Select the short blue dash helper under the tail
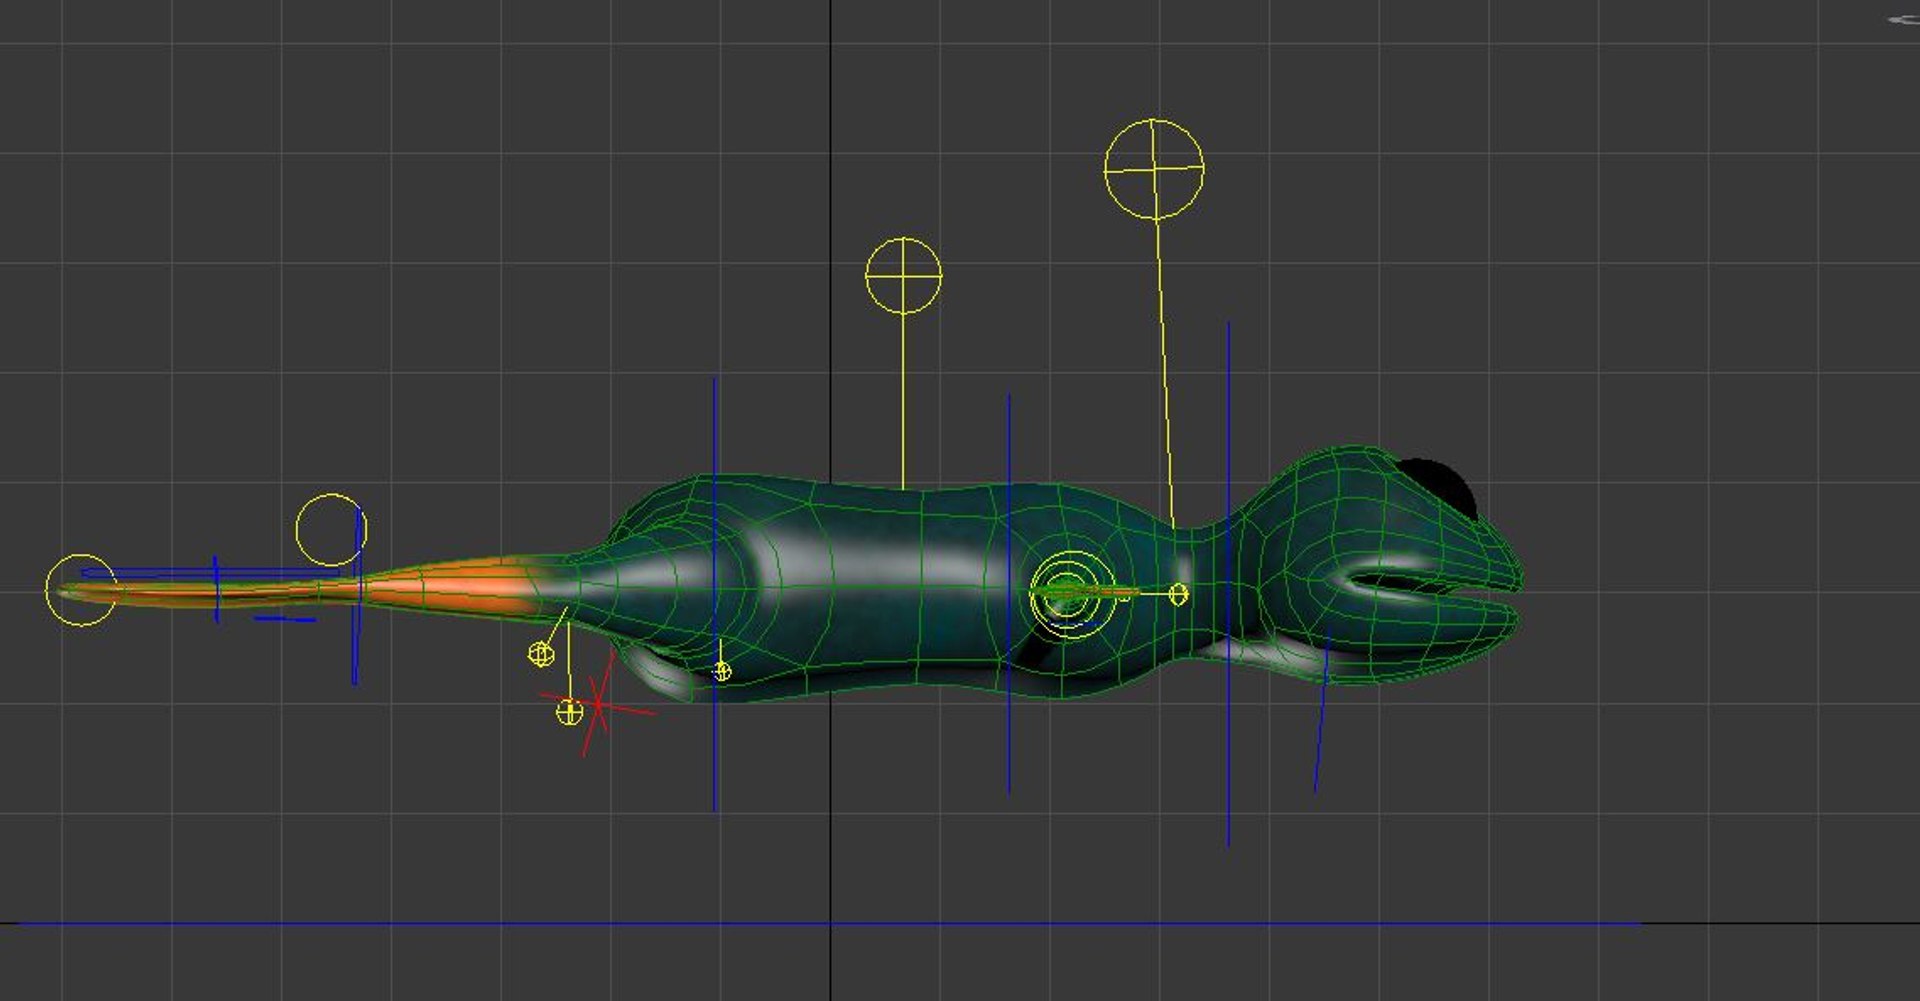Image resolution: width=1920 pixels, height=1001 pixels. [x=285, y=619]
